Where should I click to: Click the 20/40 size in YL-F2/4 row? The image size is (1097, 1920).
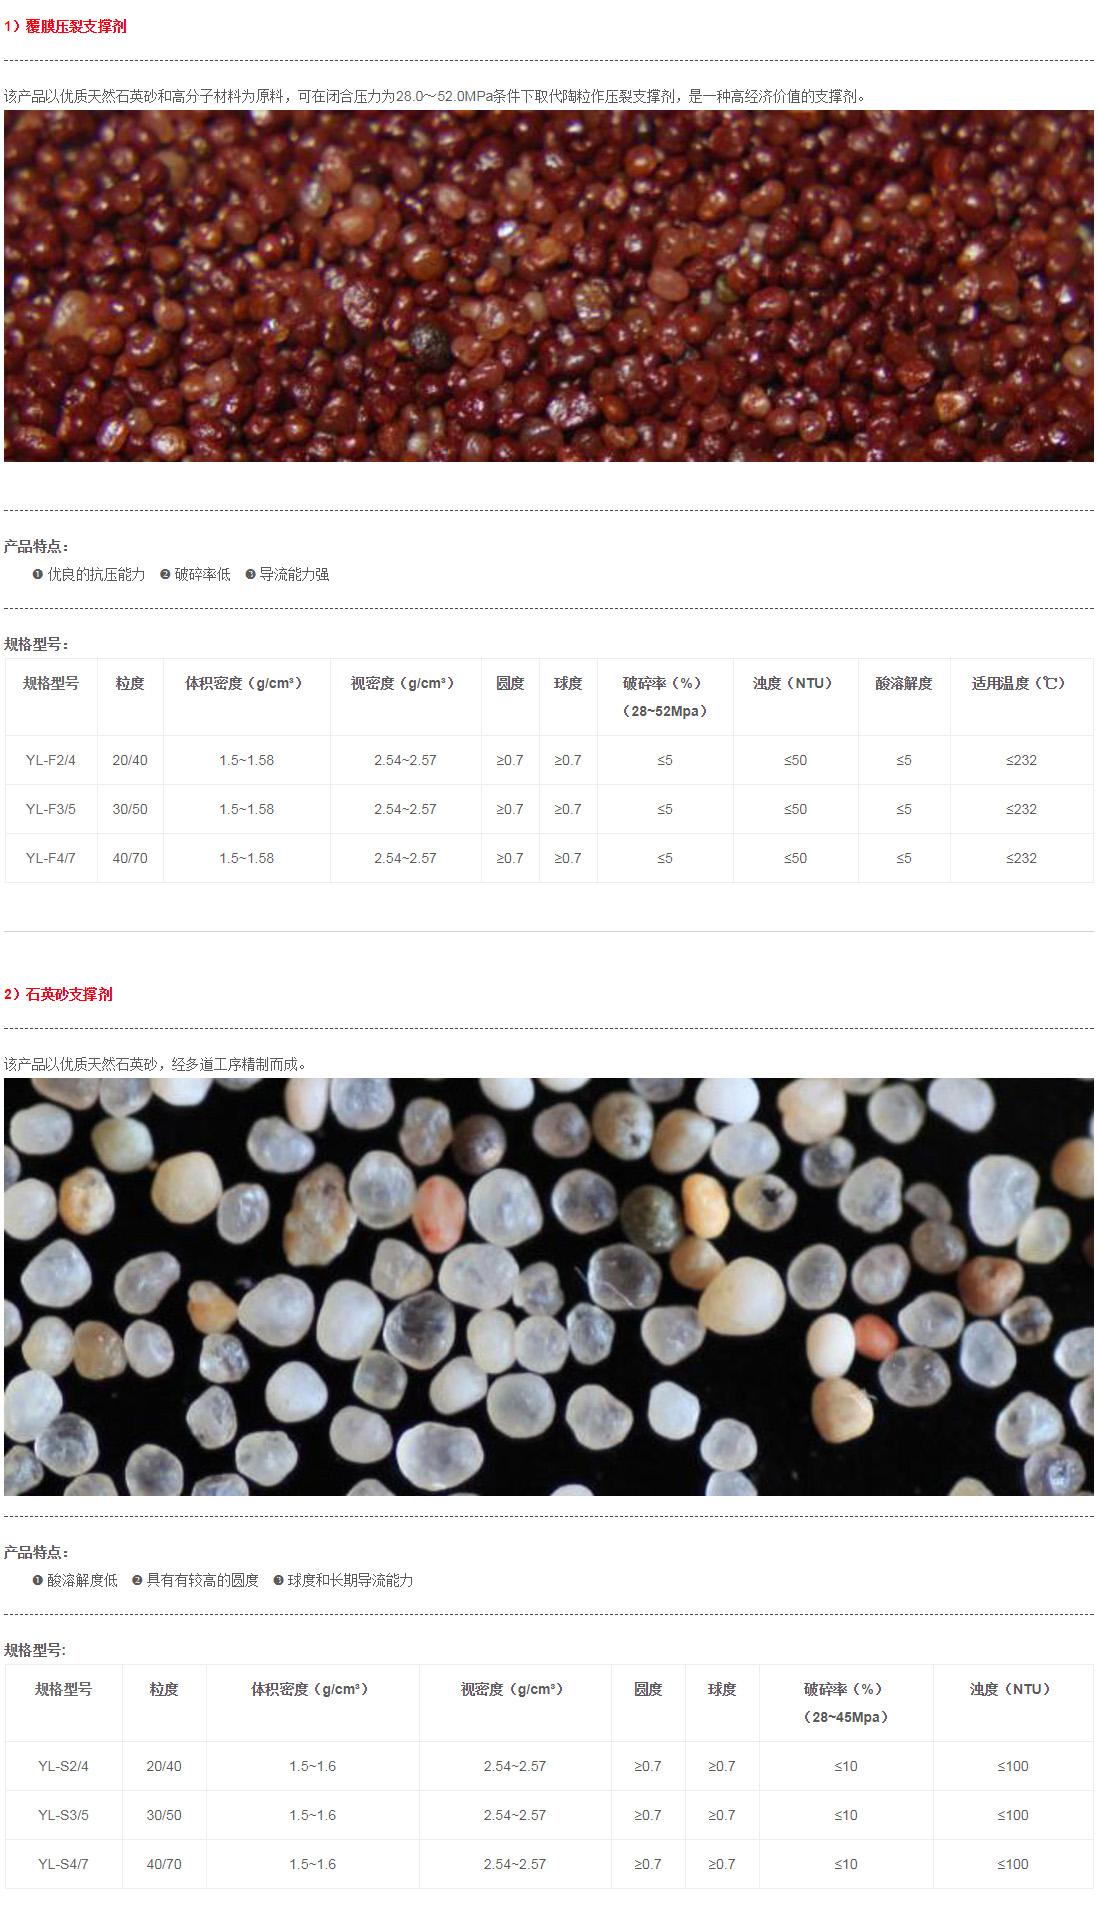(x=130, y=761)
